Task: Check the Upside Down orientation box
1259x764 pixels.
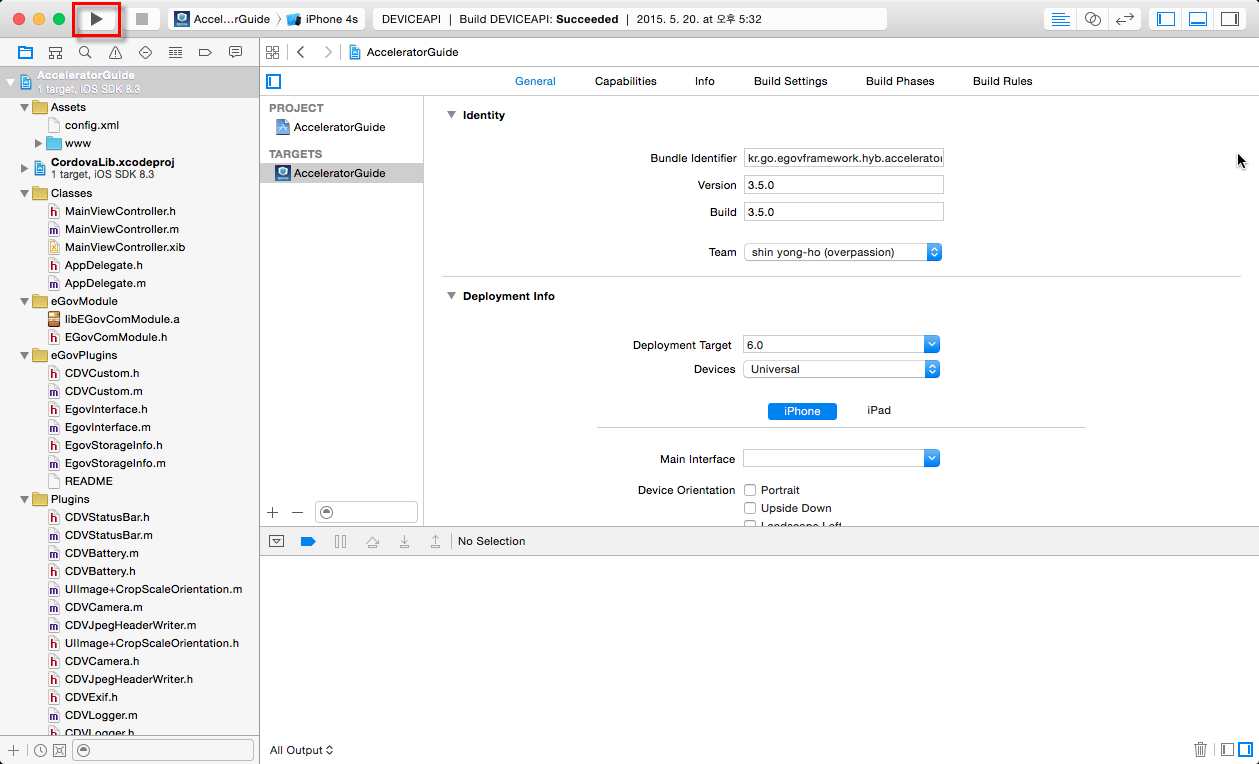Action: [x=750, y=508]
